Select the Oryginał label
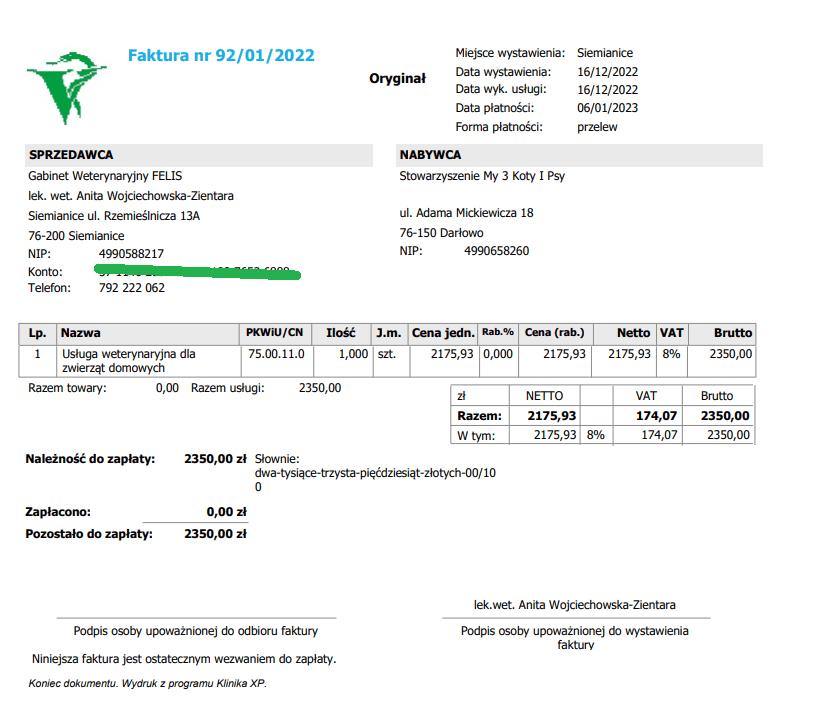The width and height of the screenshot is (813, 711). tap(398, 79)
